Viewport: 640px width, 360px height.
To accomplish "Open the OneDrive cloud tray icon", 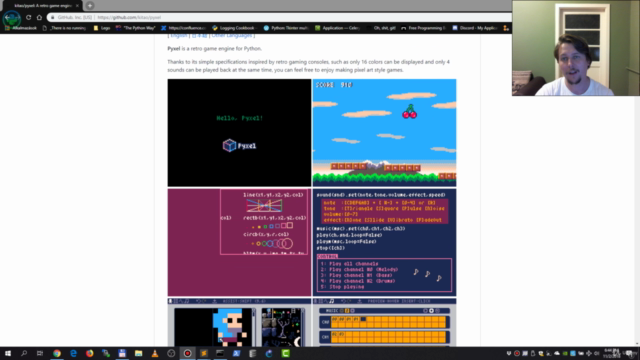I will (x=557, y=353).
